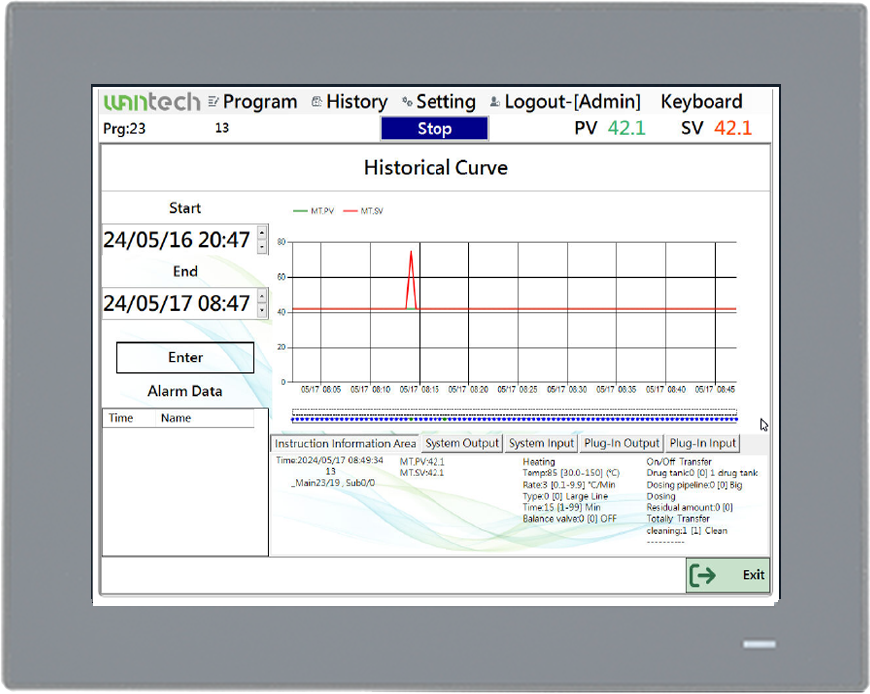Image resolution: width=870 pixels, height=694 pixels.
Task: Switch to Plug-In Input tab
Action: [x=702, y=443]
